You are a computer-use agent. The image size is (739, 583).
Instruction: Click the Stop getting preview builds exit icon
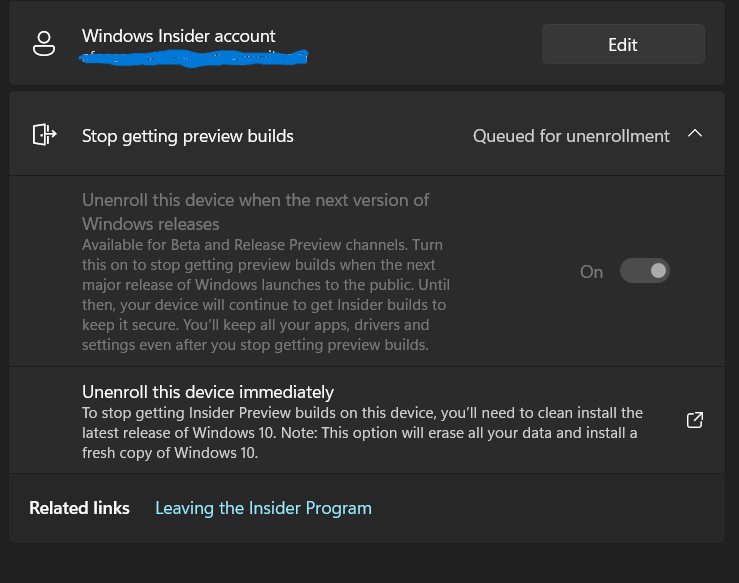pos(43,135)
